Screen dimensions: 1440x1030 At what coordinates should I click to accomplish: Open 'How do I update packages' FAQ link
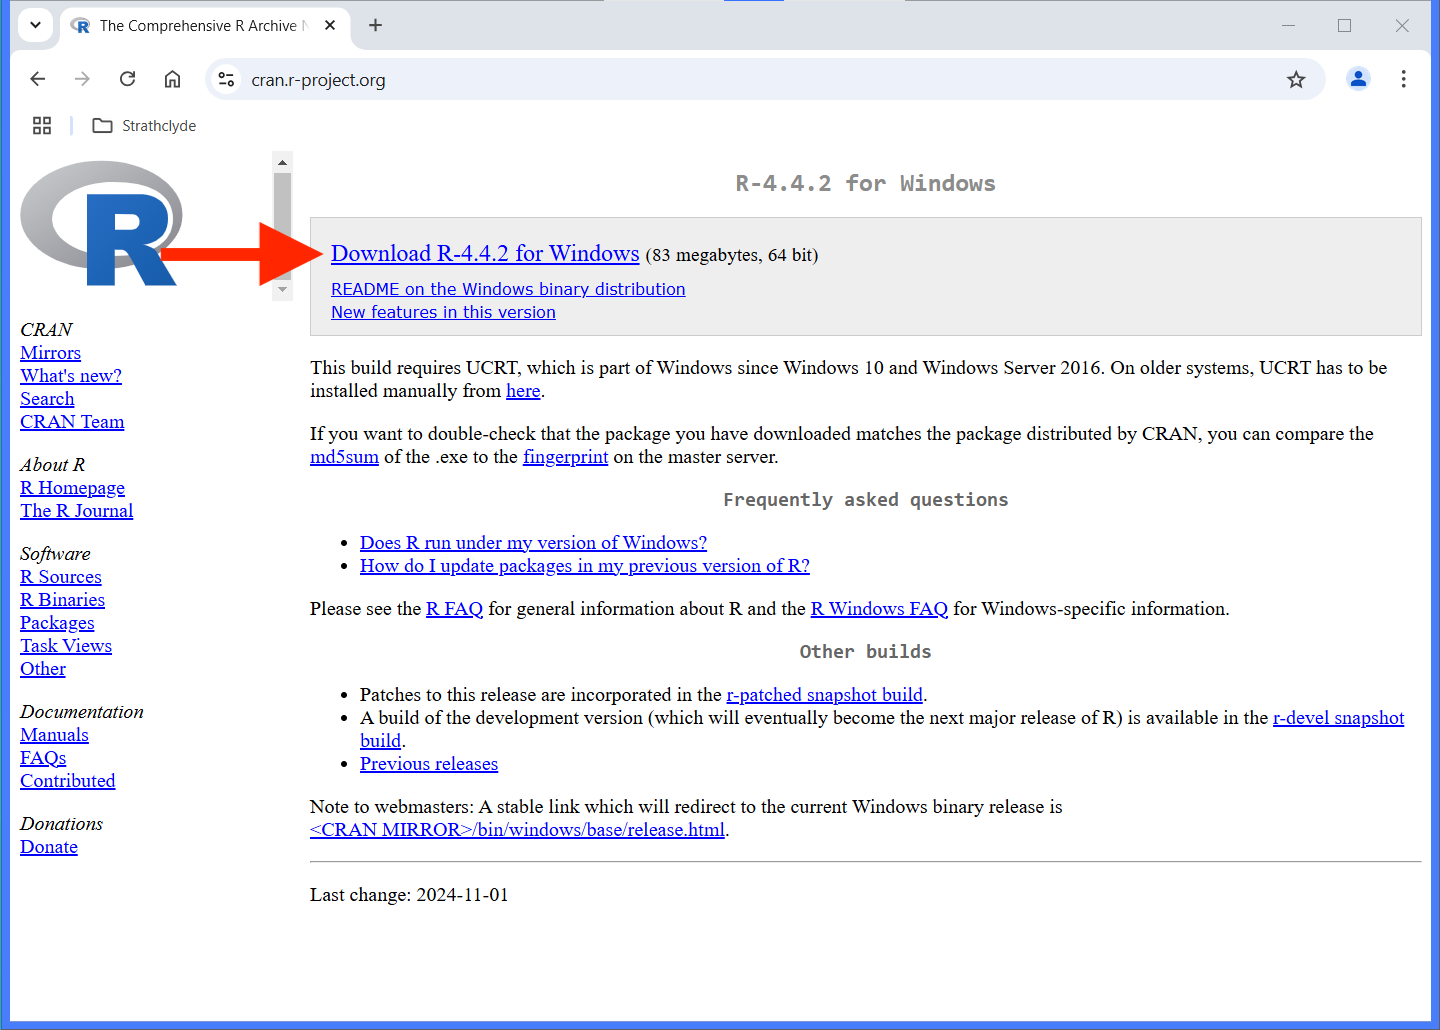[585, 566]
